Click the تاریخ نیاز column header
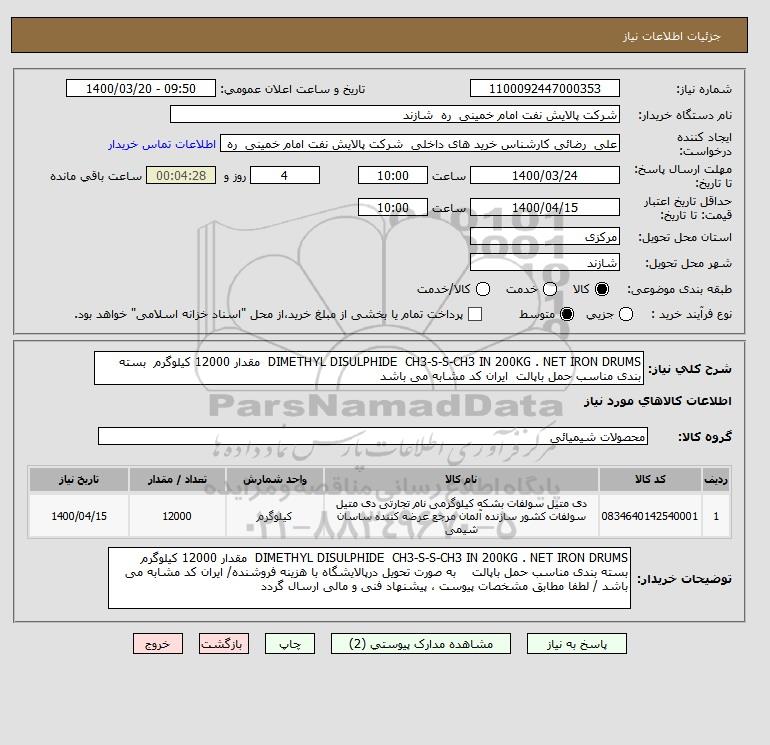The width and height of the screenshot is (770, 745). point(79,479)
